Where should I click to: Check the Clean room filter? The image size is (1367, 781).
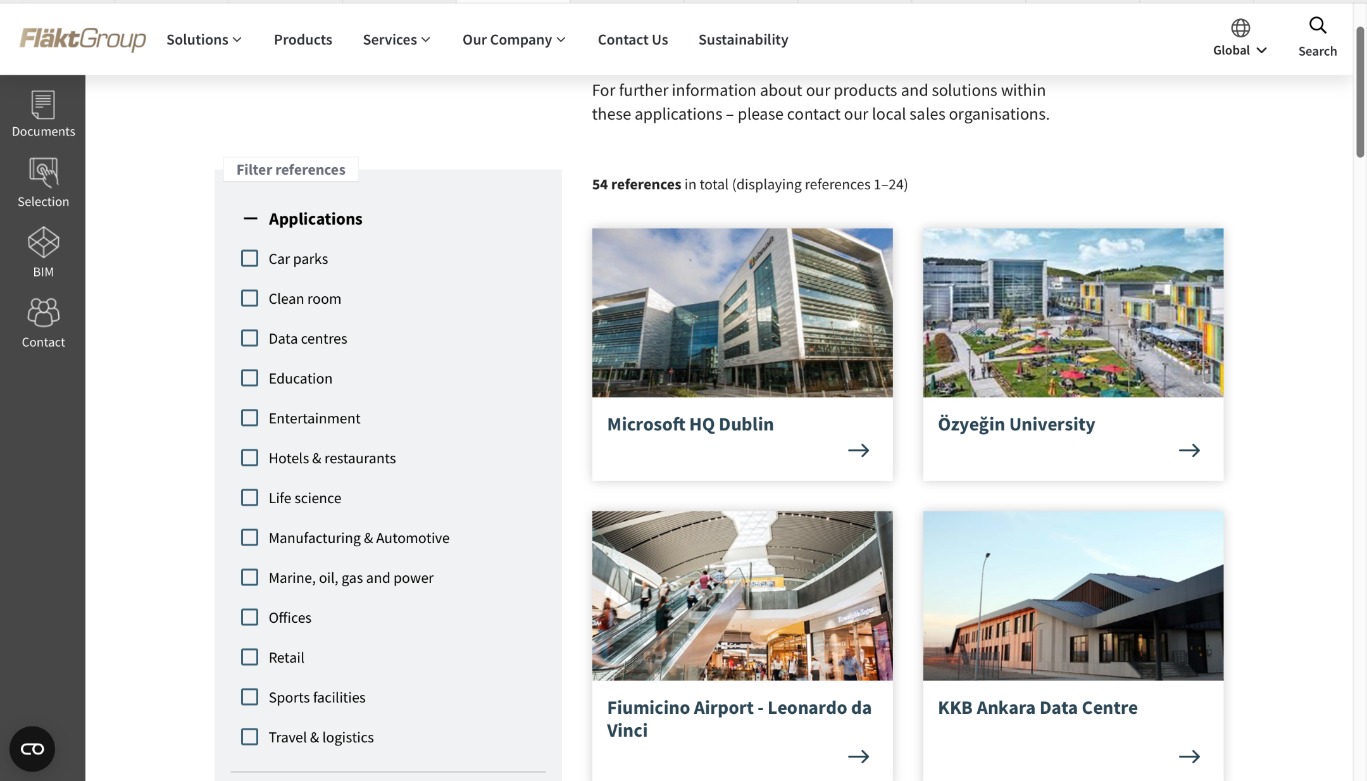250,298
